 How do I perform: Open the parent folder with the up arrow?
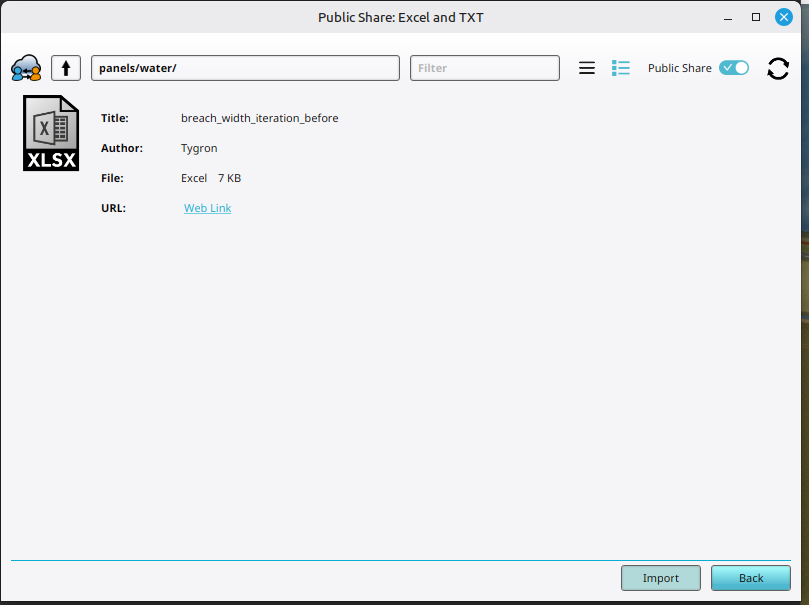point(65,67)
